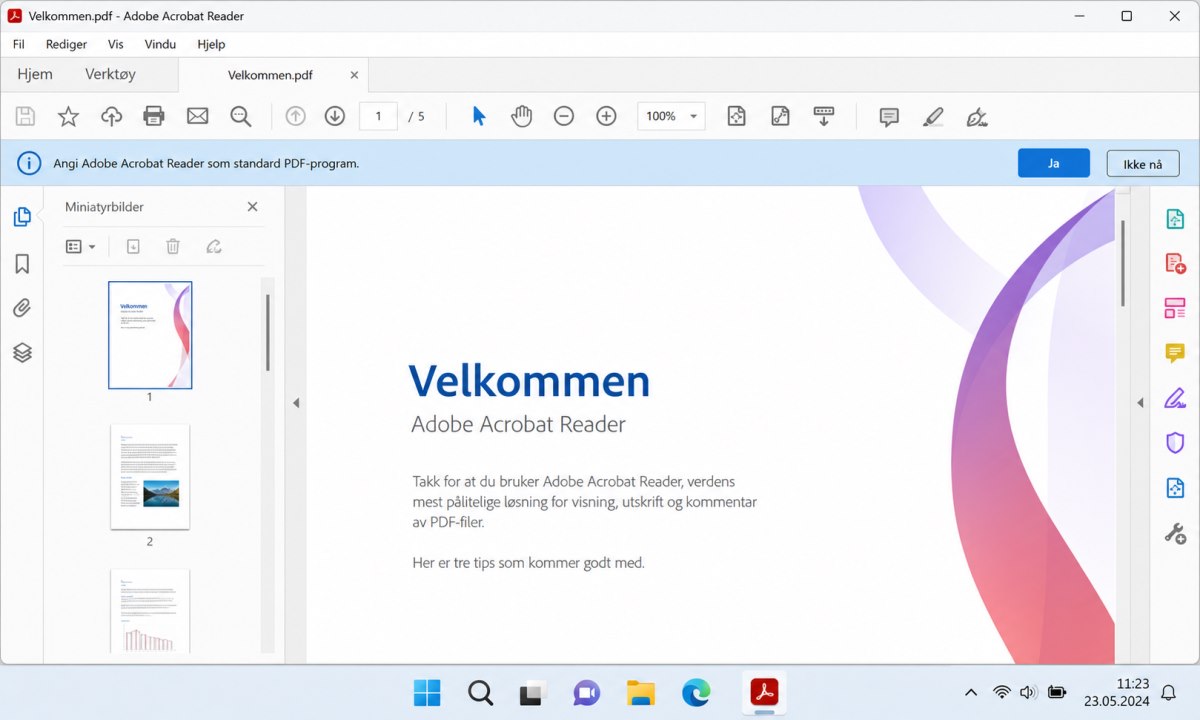Select the highlight text pen tool
Image resolution: width=1200 pixels, height=720 pixels.
point(933,117)
